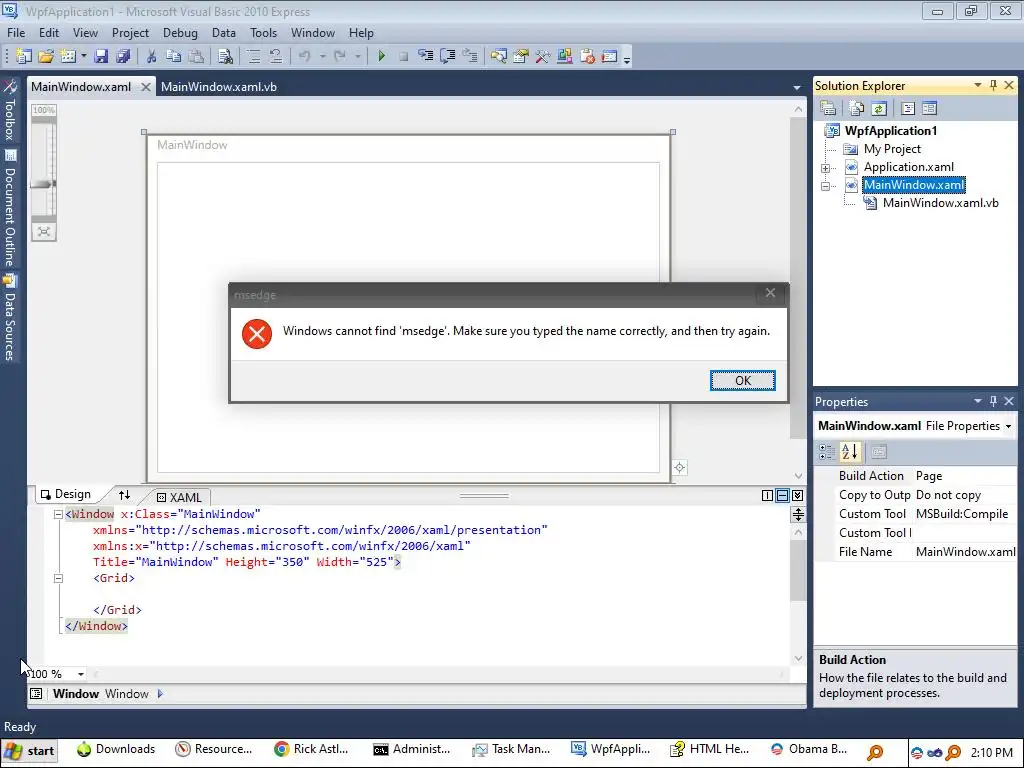The image size is (1024, 768).
Task: Click the designer zoom slider thumb
Action: [x=43, y=185]
